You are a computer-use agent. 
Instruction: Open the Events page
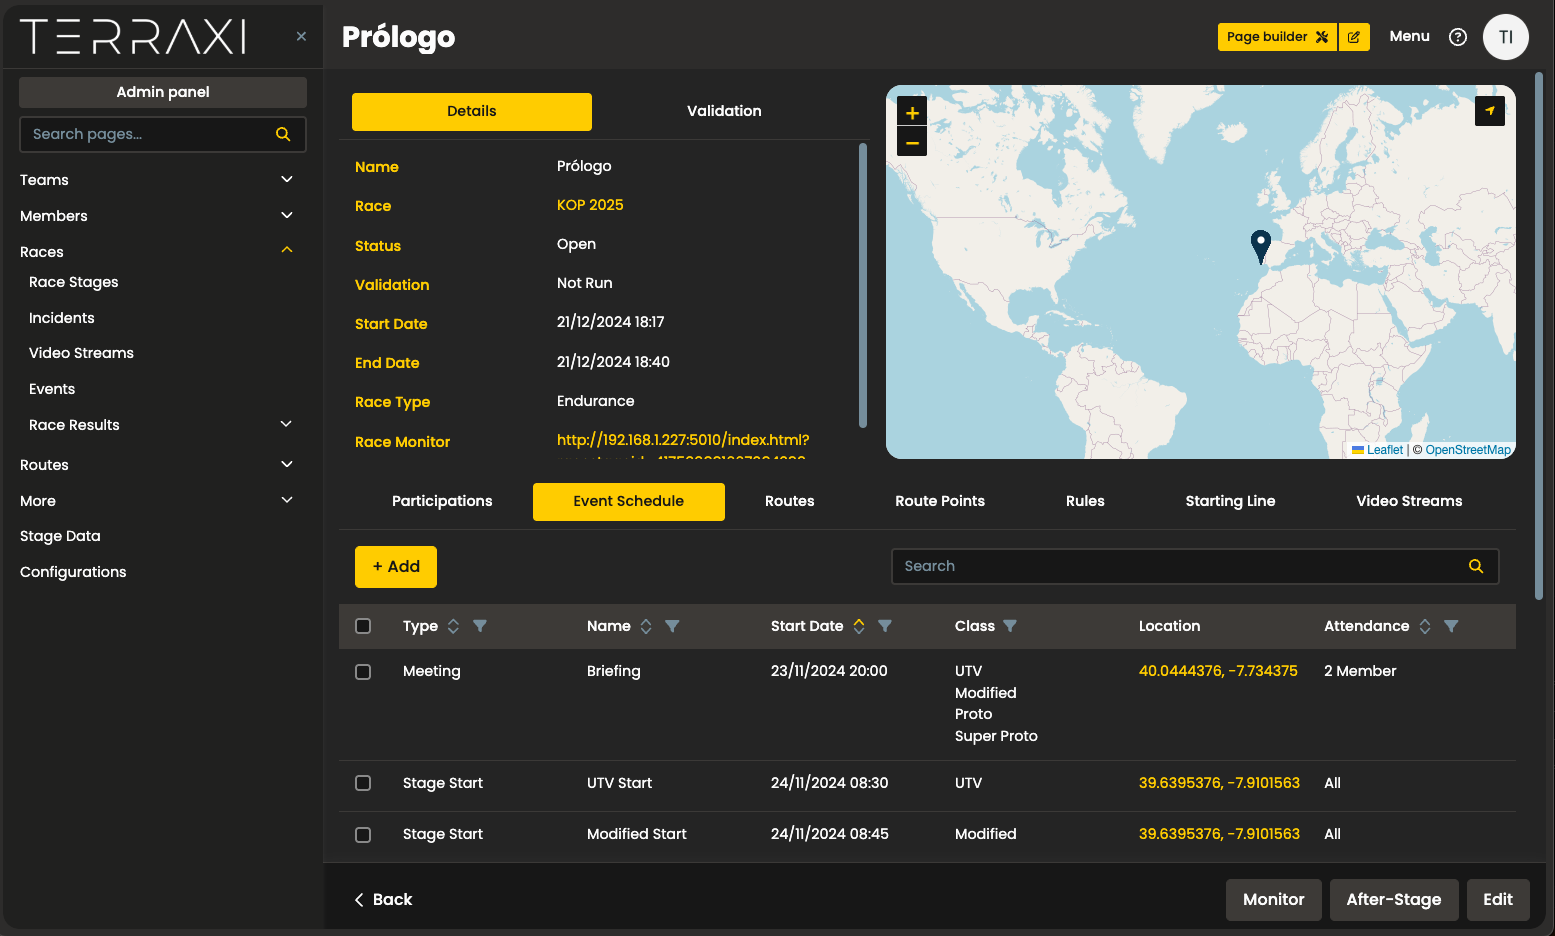click(x=52, y=389)
